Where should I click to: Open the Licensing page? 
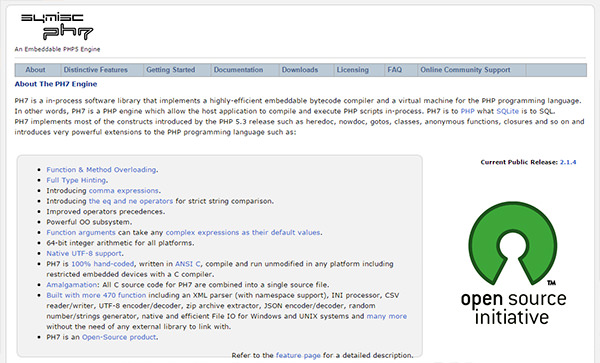click(353, 70)
